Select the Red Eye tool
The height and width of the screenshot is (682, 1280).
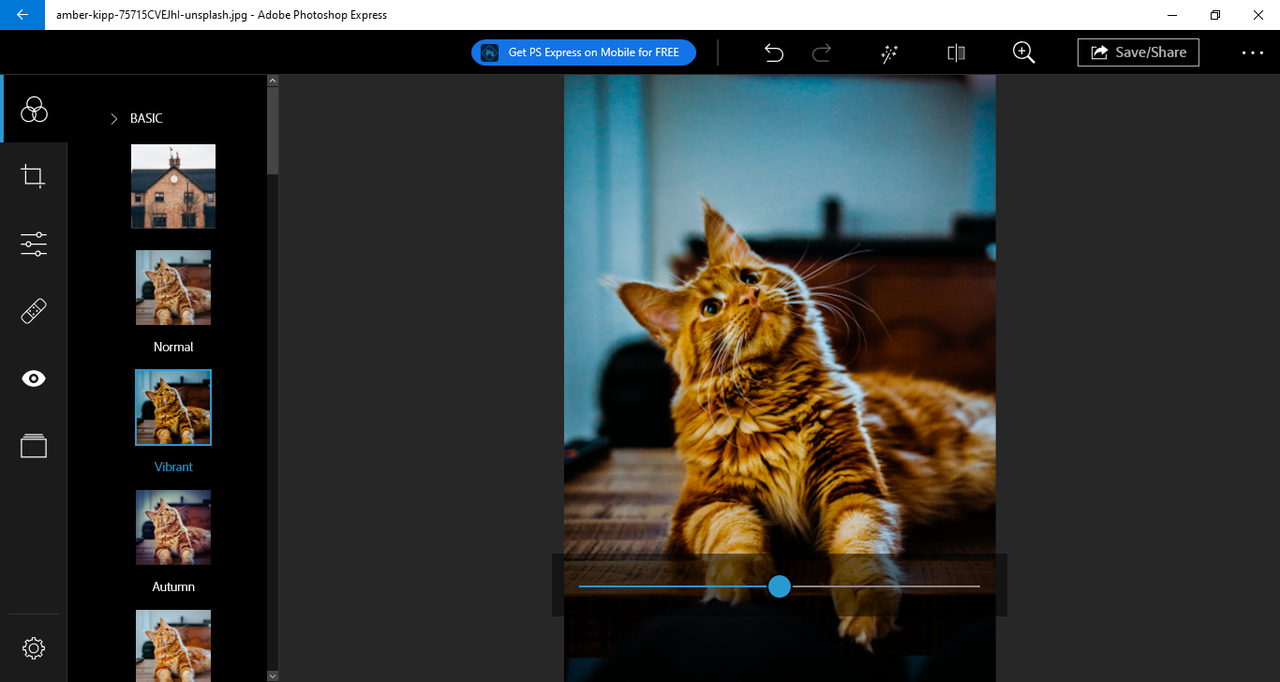pos(34,379)
